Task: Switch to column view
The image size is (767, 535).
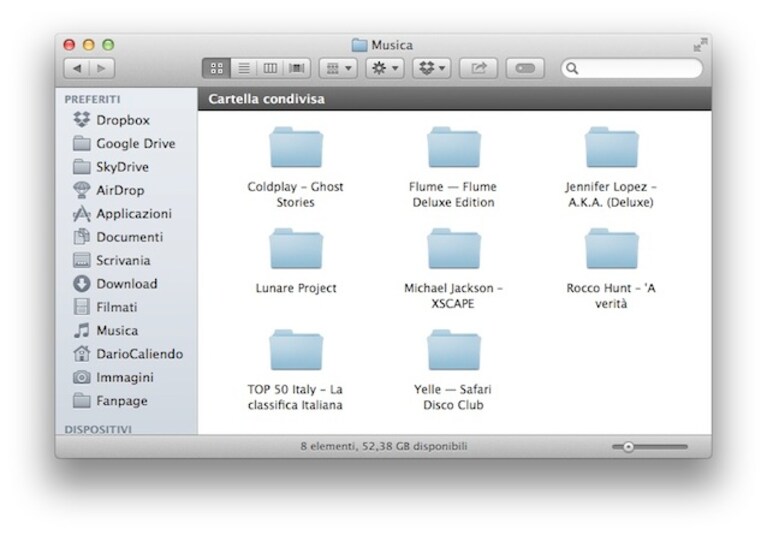Action: tap(270, 68)
